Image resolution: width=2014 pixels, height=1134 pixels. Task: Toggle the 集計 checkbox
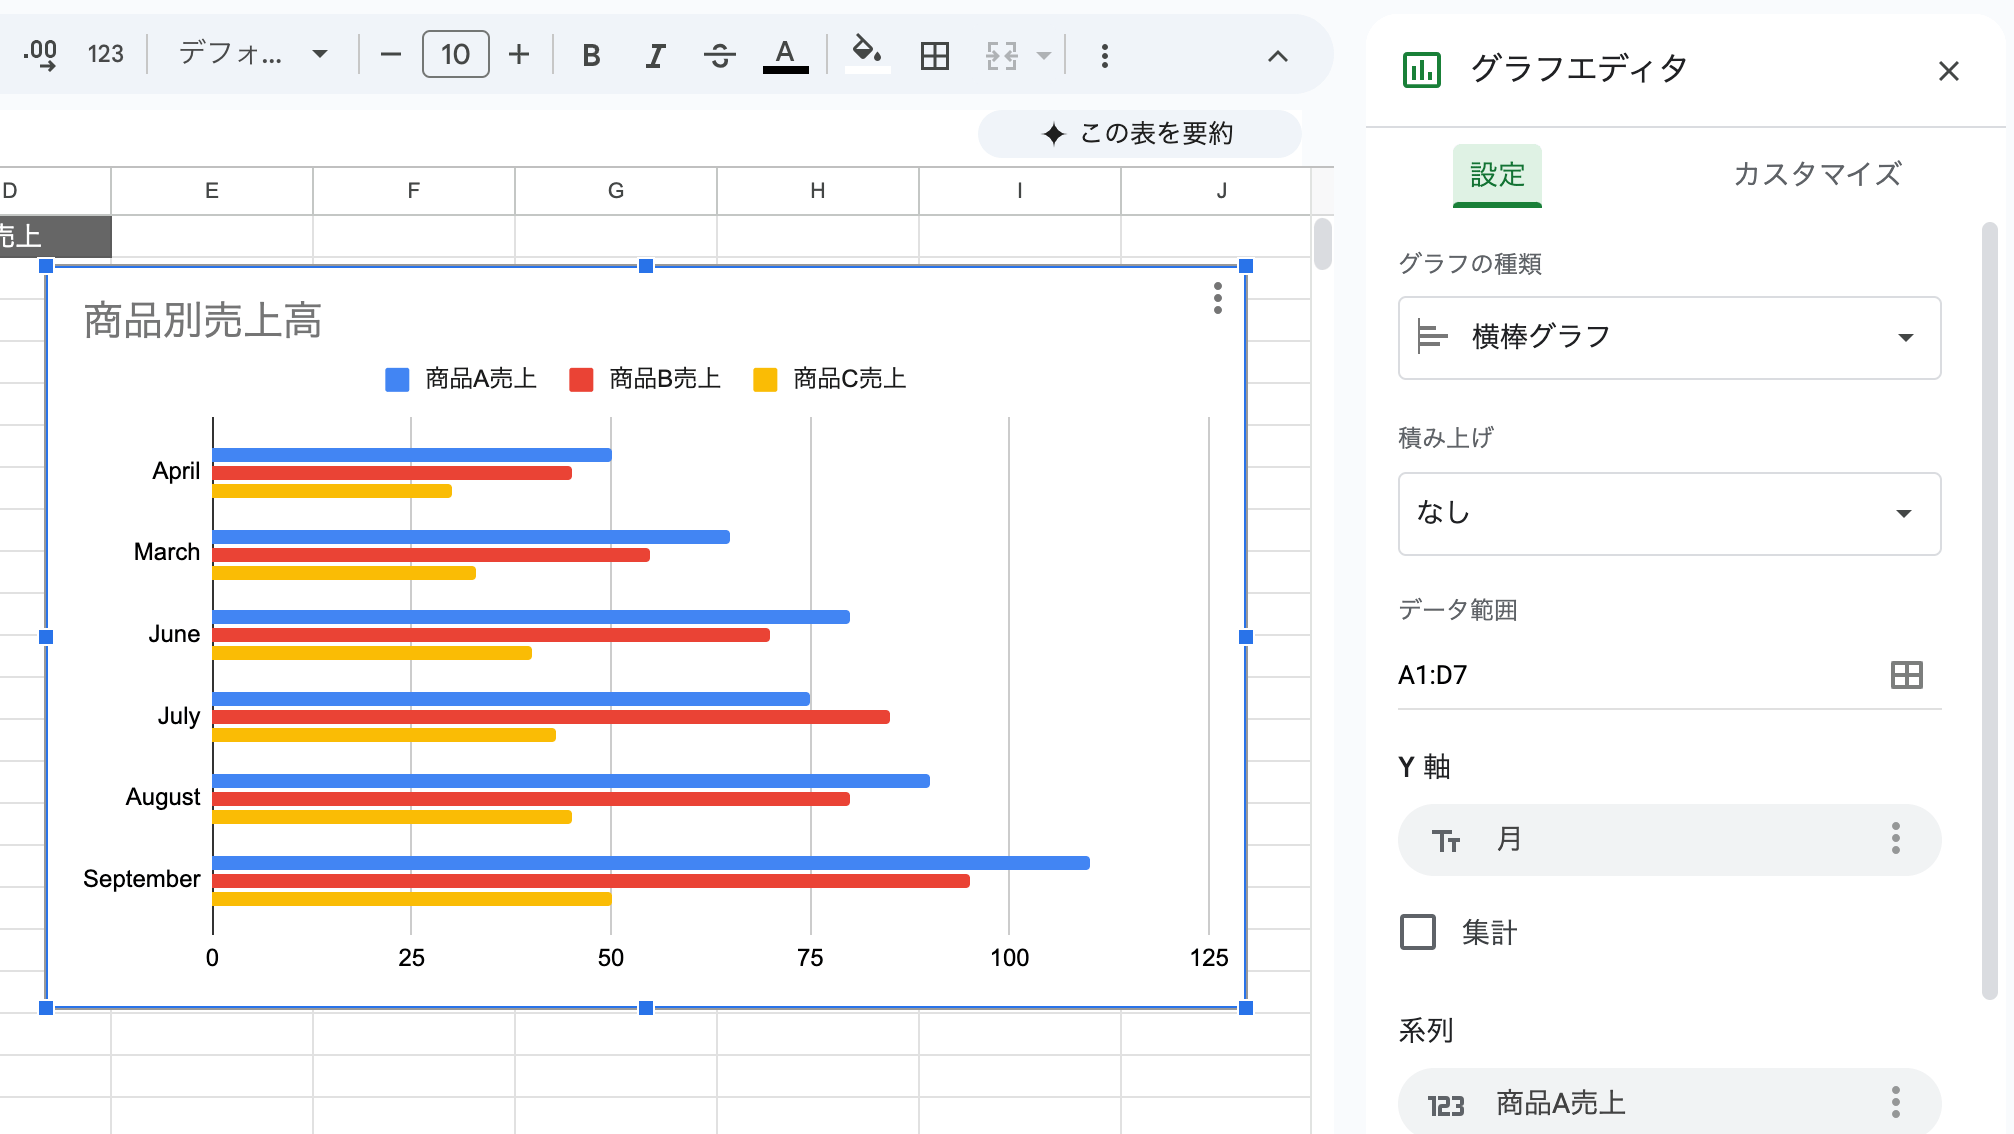1417,932
